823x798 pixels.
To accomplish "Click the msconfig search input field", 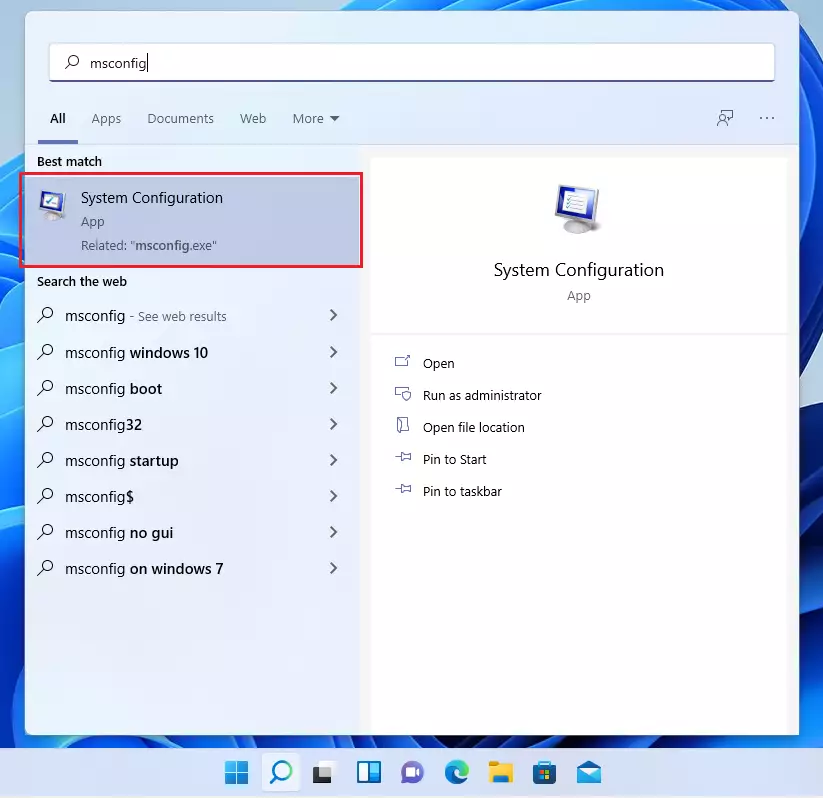I will point(412,62).
